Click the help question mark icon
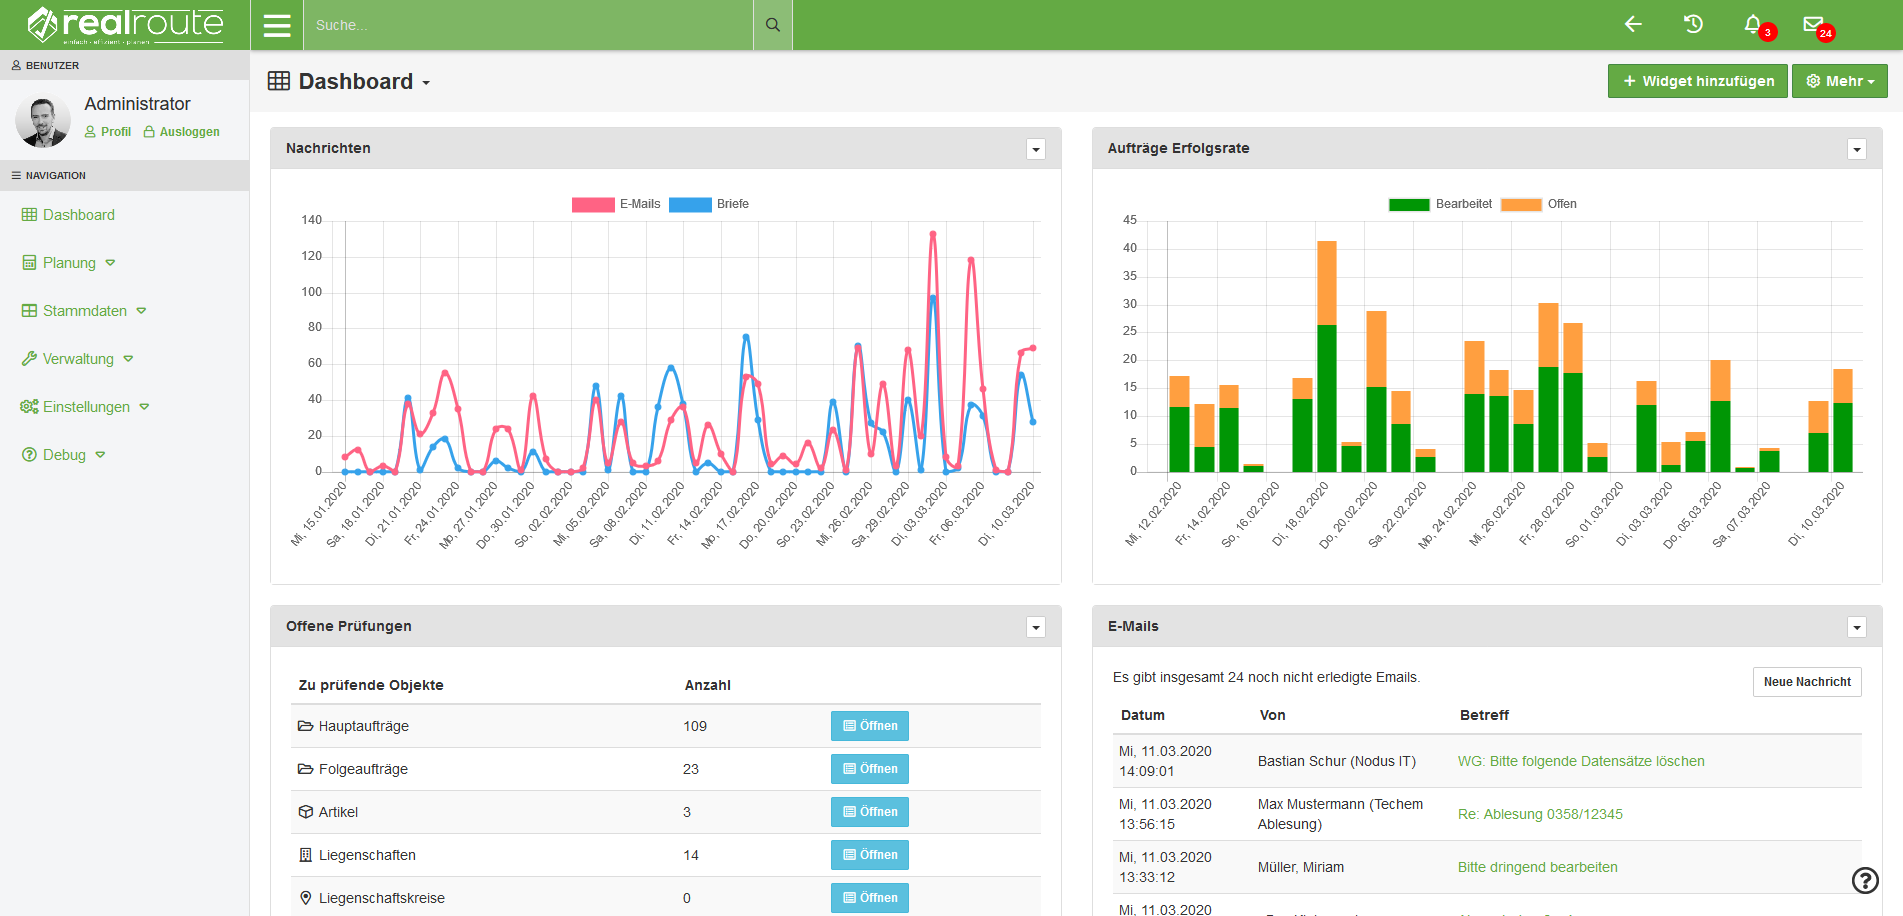Screen dimensions: 1903x916 1865,880
